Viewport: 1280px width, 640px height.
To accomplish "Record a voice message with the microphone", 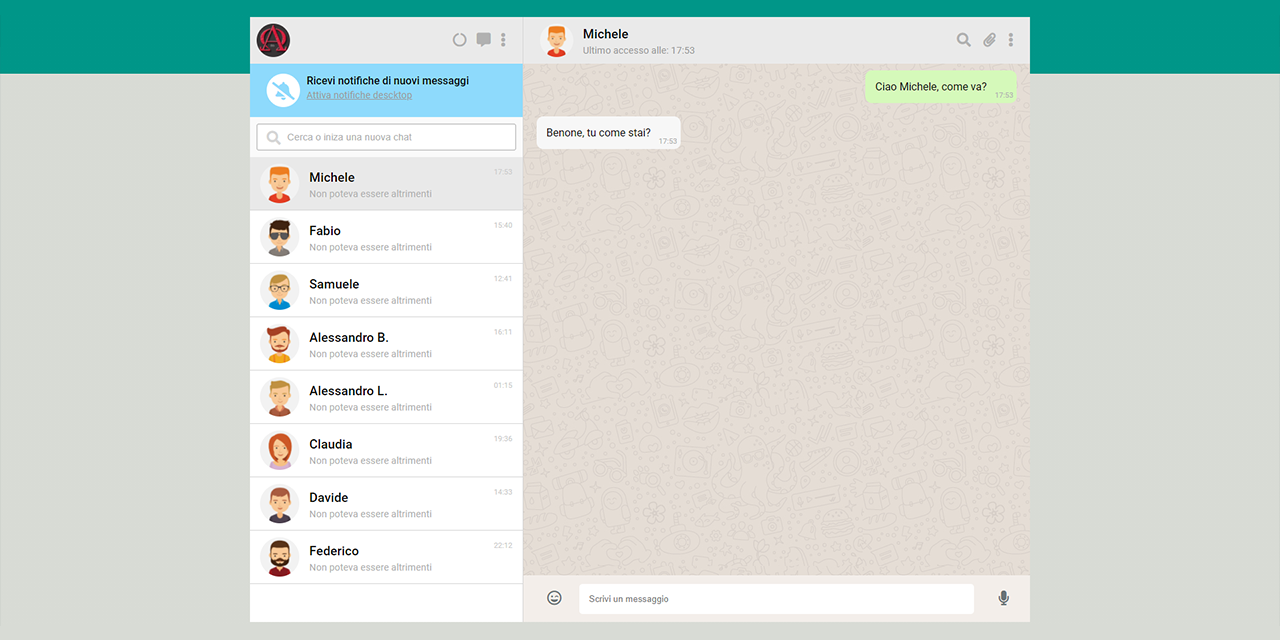I will tap(1003, 597).
